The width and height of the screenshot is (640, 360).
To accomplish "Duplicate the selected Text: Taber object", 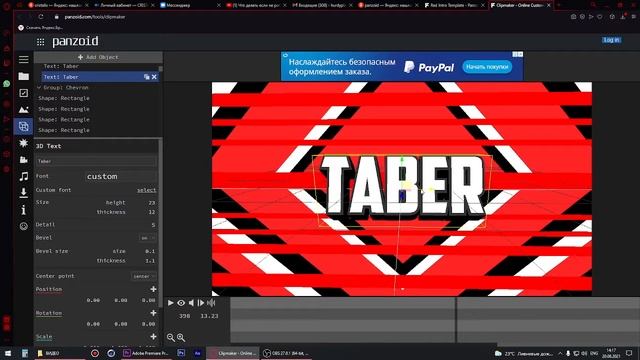I will click(x=147, y=77).
